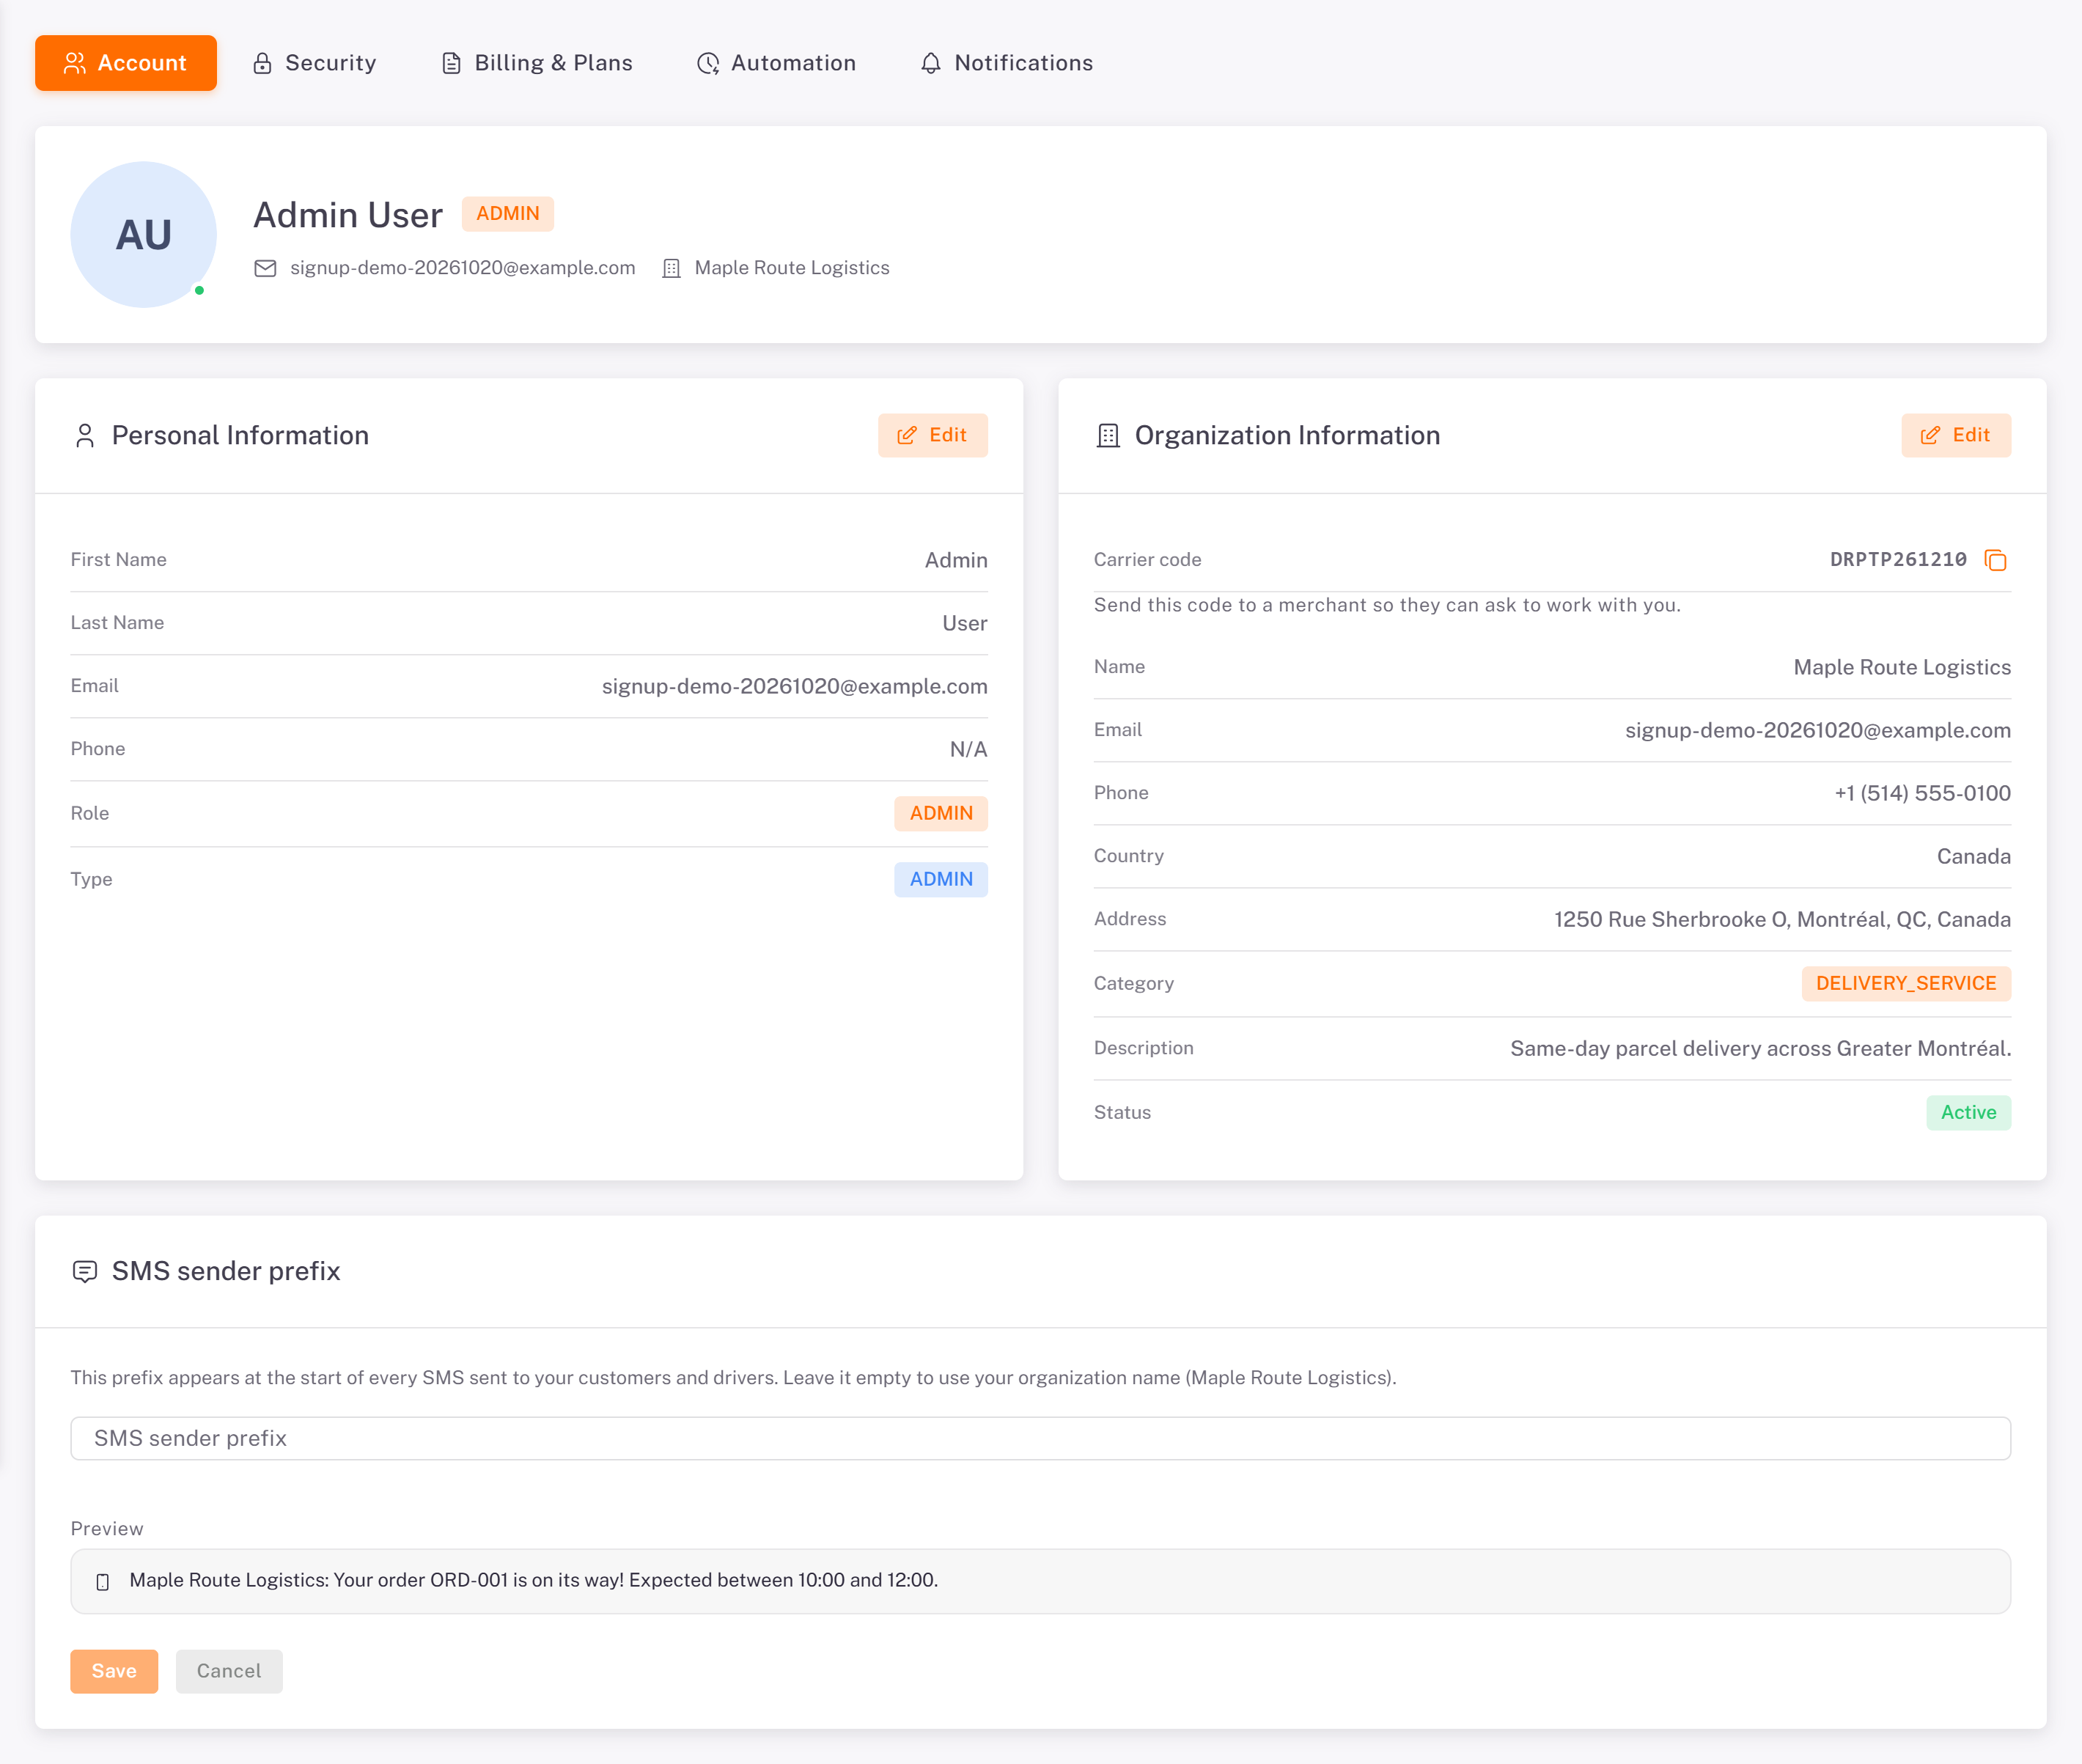
Task: Click the SMS preview message text
Action: [x=533, y=1581]
